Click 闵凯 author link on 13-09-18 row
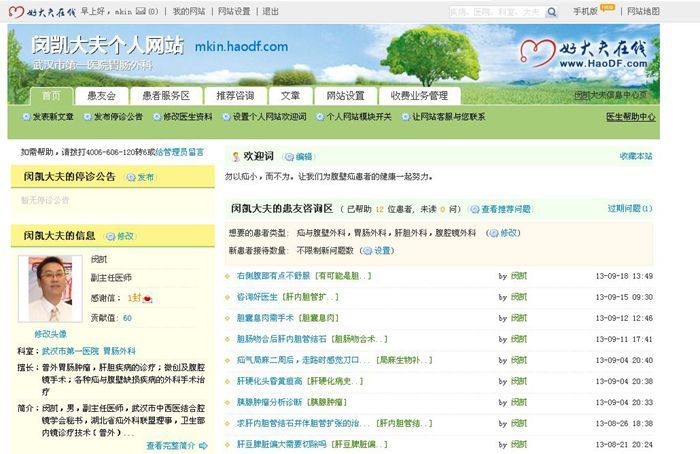This screenshot has width=700, height=454. point(519,276)
